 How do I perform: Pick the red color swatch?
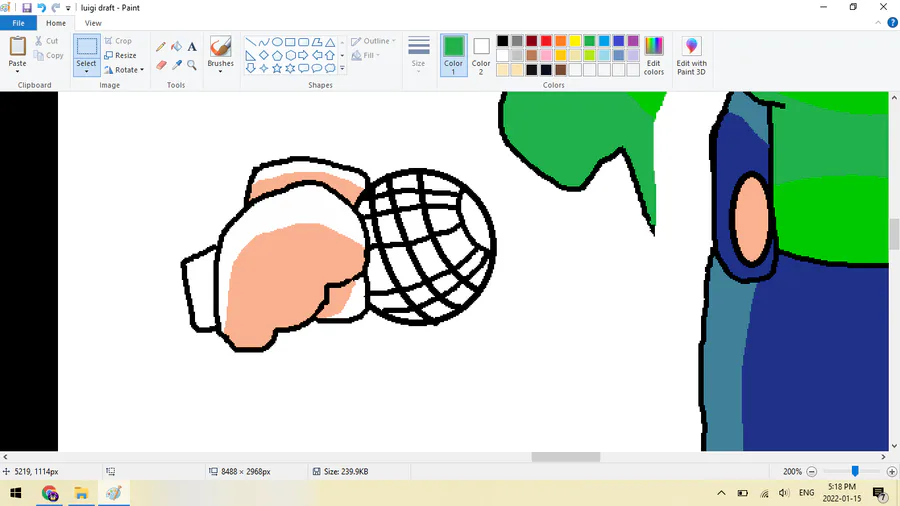click(x=546, y=41)
